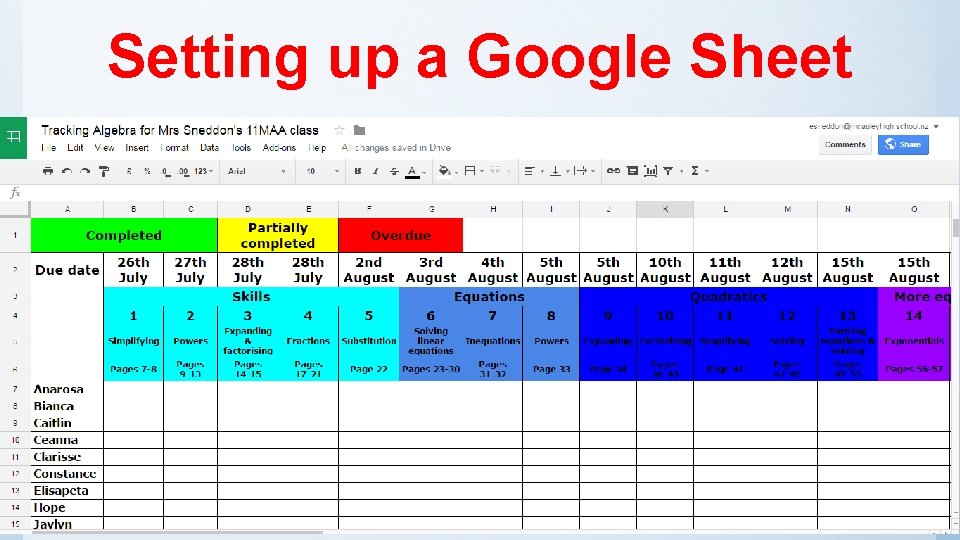Click the yellow Partially completed cell
960x540 pixels.
[x=278, y=235]
